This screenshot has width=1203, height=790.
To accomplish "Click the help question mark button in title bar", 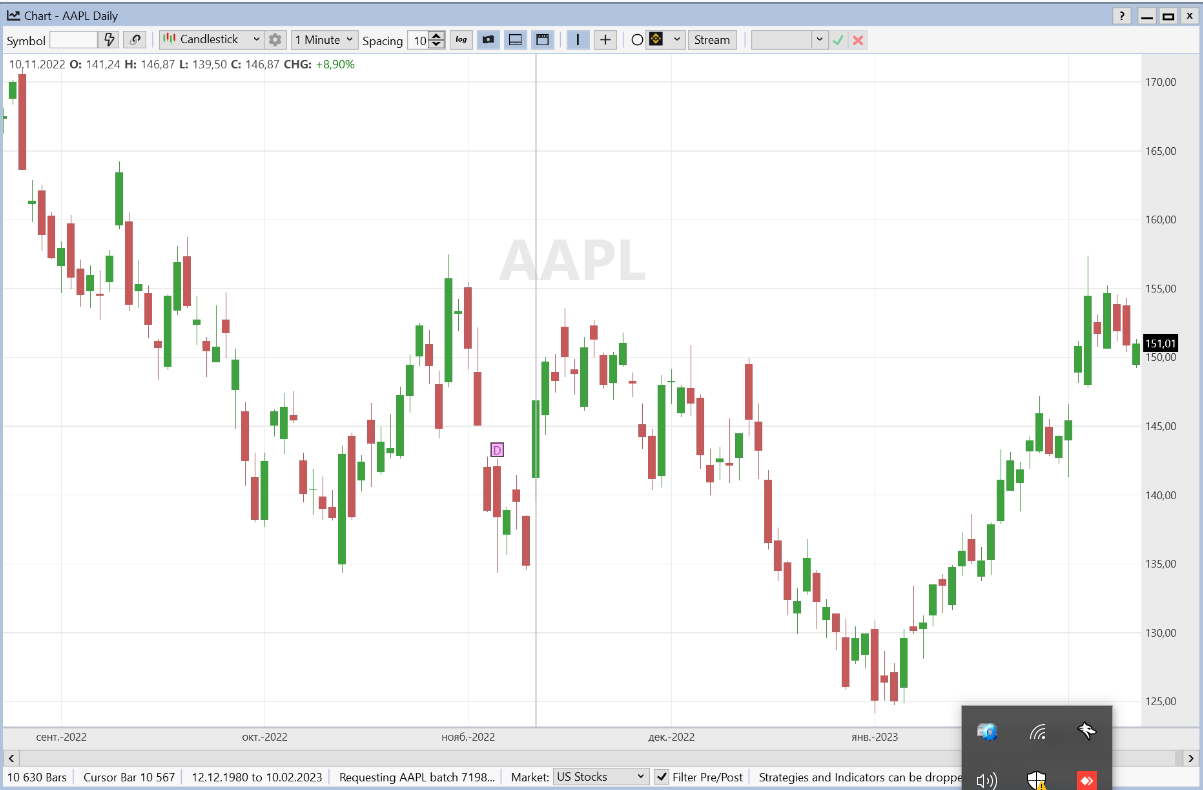I will point(1123,16).
